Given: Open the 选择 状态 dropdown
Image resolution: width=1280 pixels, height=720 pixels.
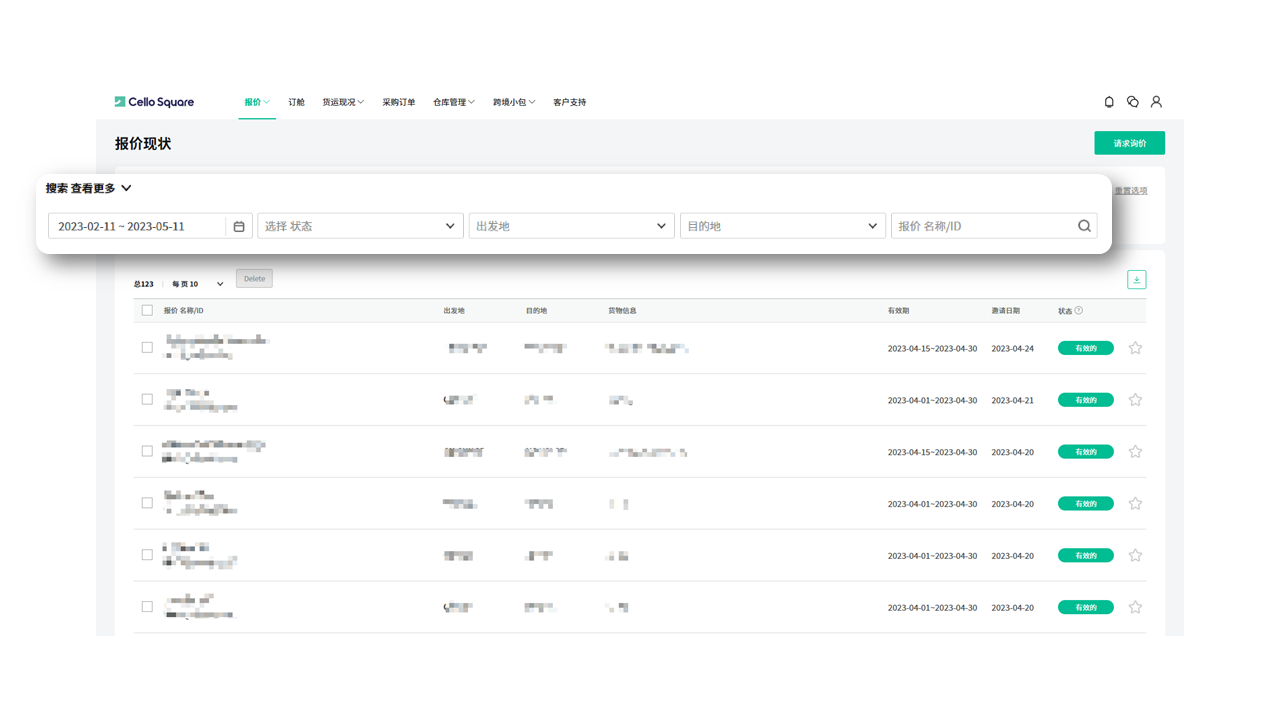Looking at the screenshot, I should (360, 226).
